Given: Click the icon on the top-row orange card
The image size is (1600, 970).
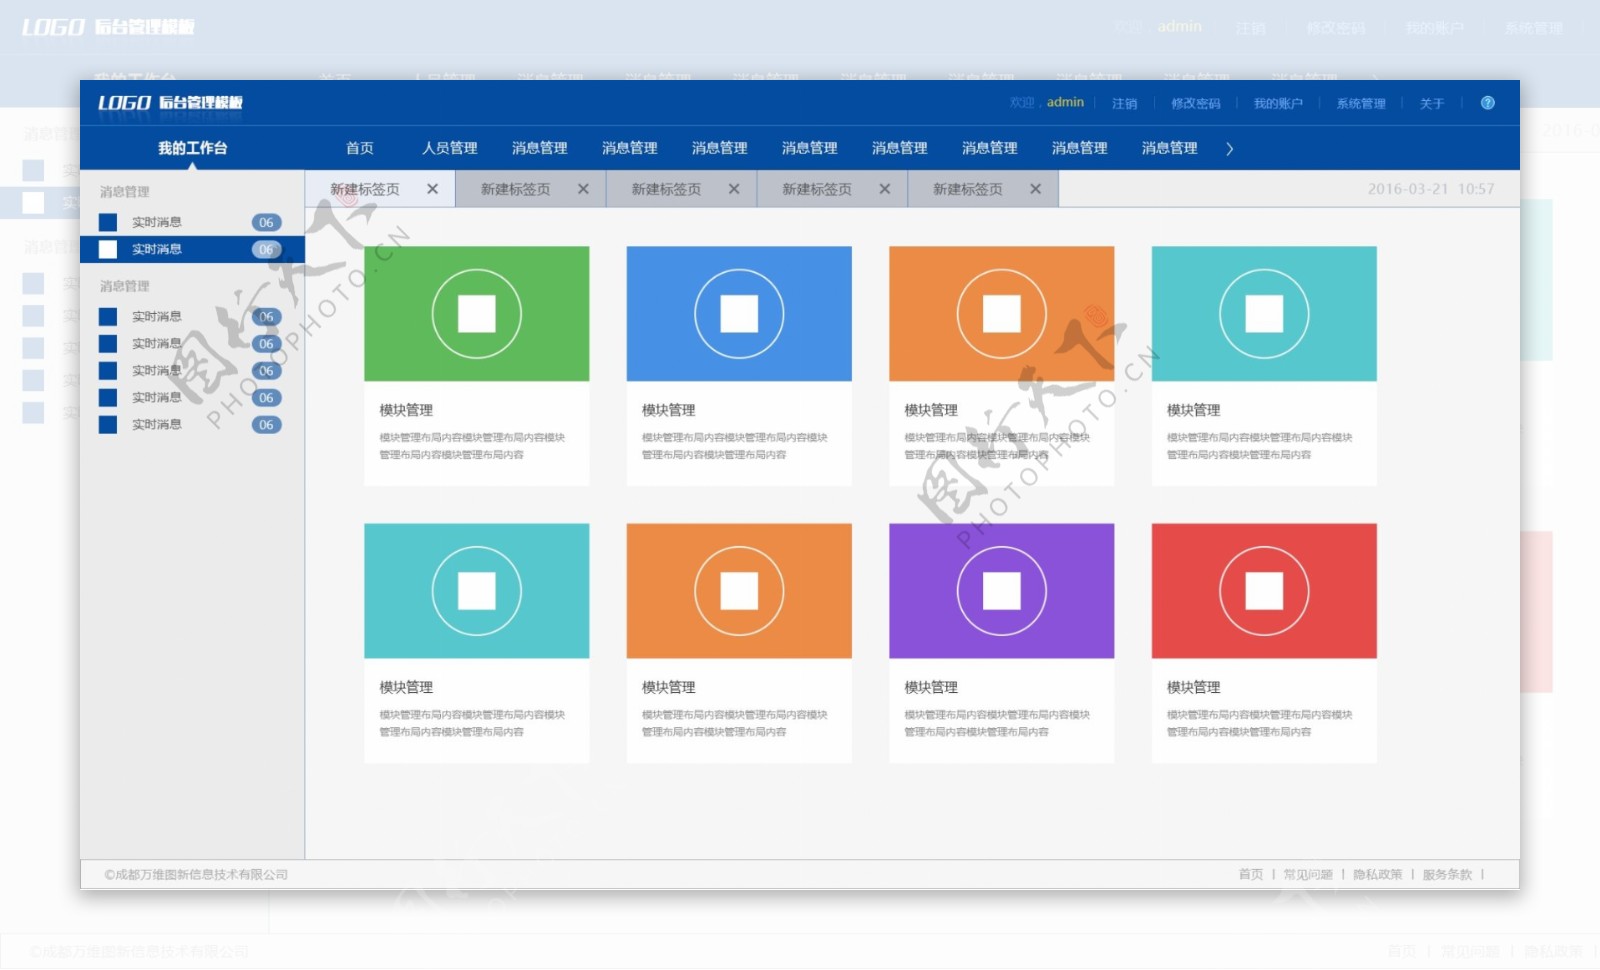Looking at the screenshot, I should (1002, 314).
